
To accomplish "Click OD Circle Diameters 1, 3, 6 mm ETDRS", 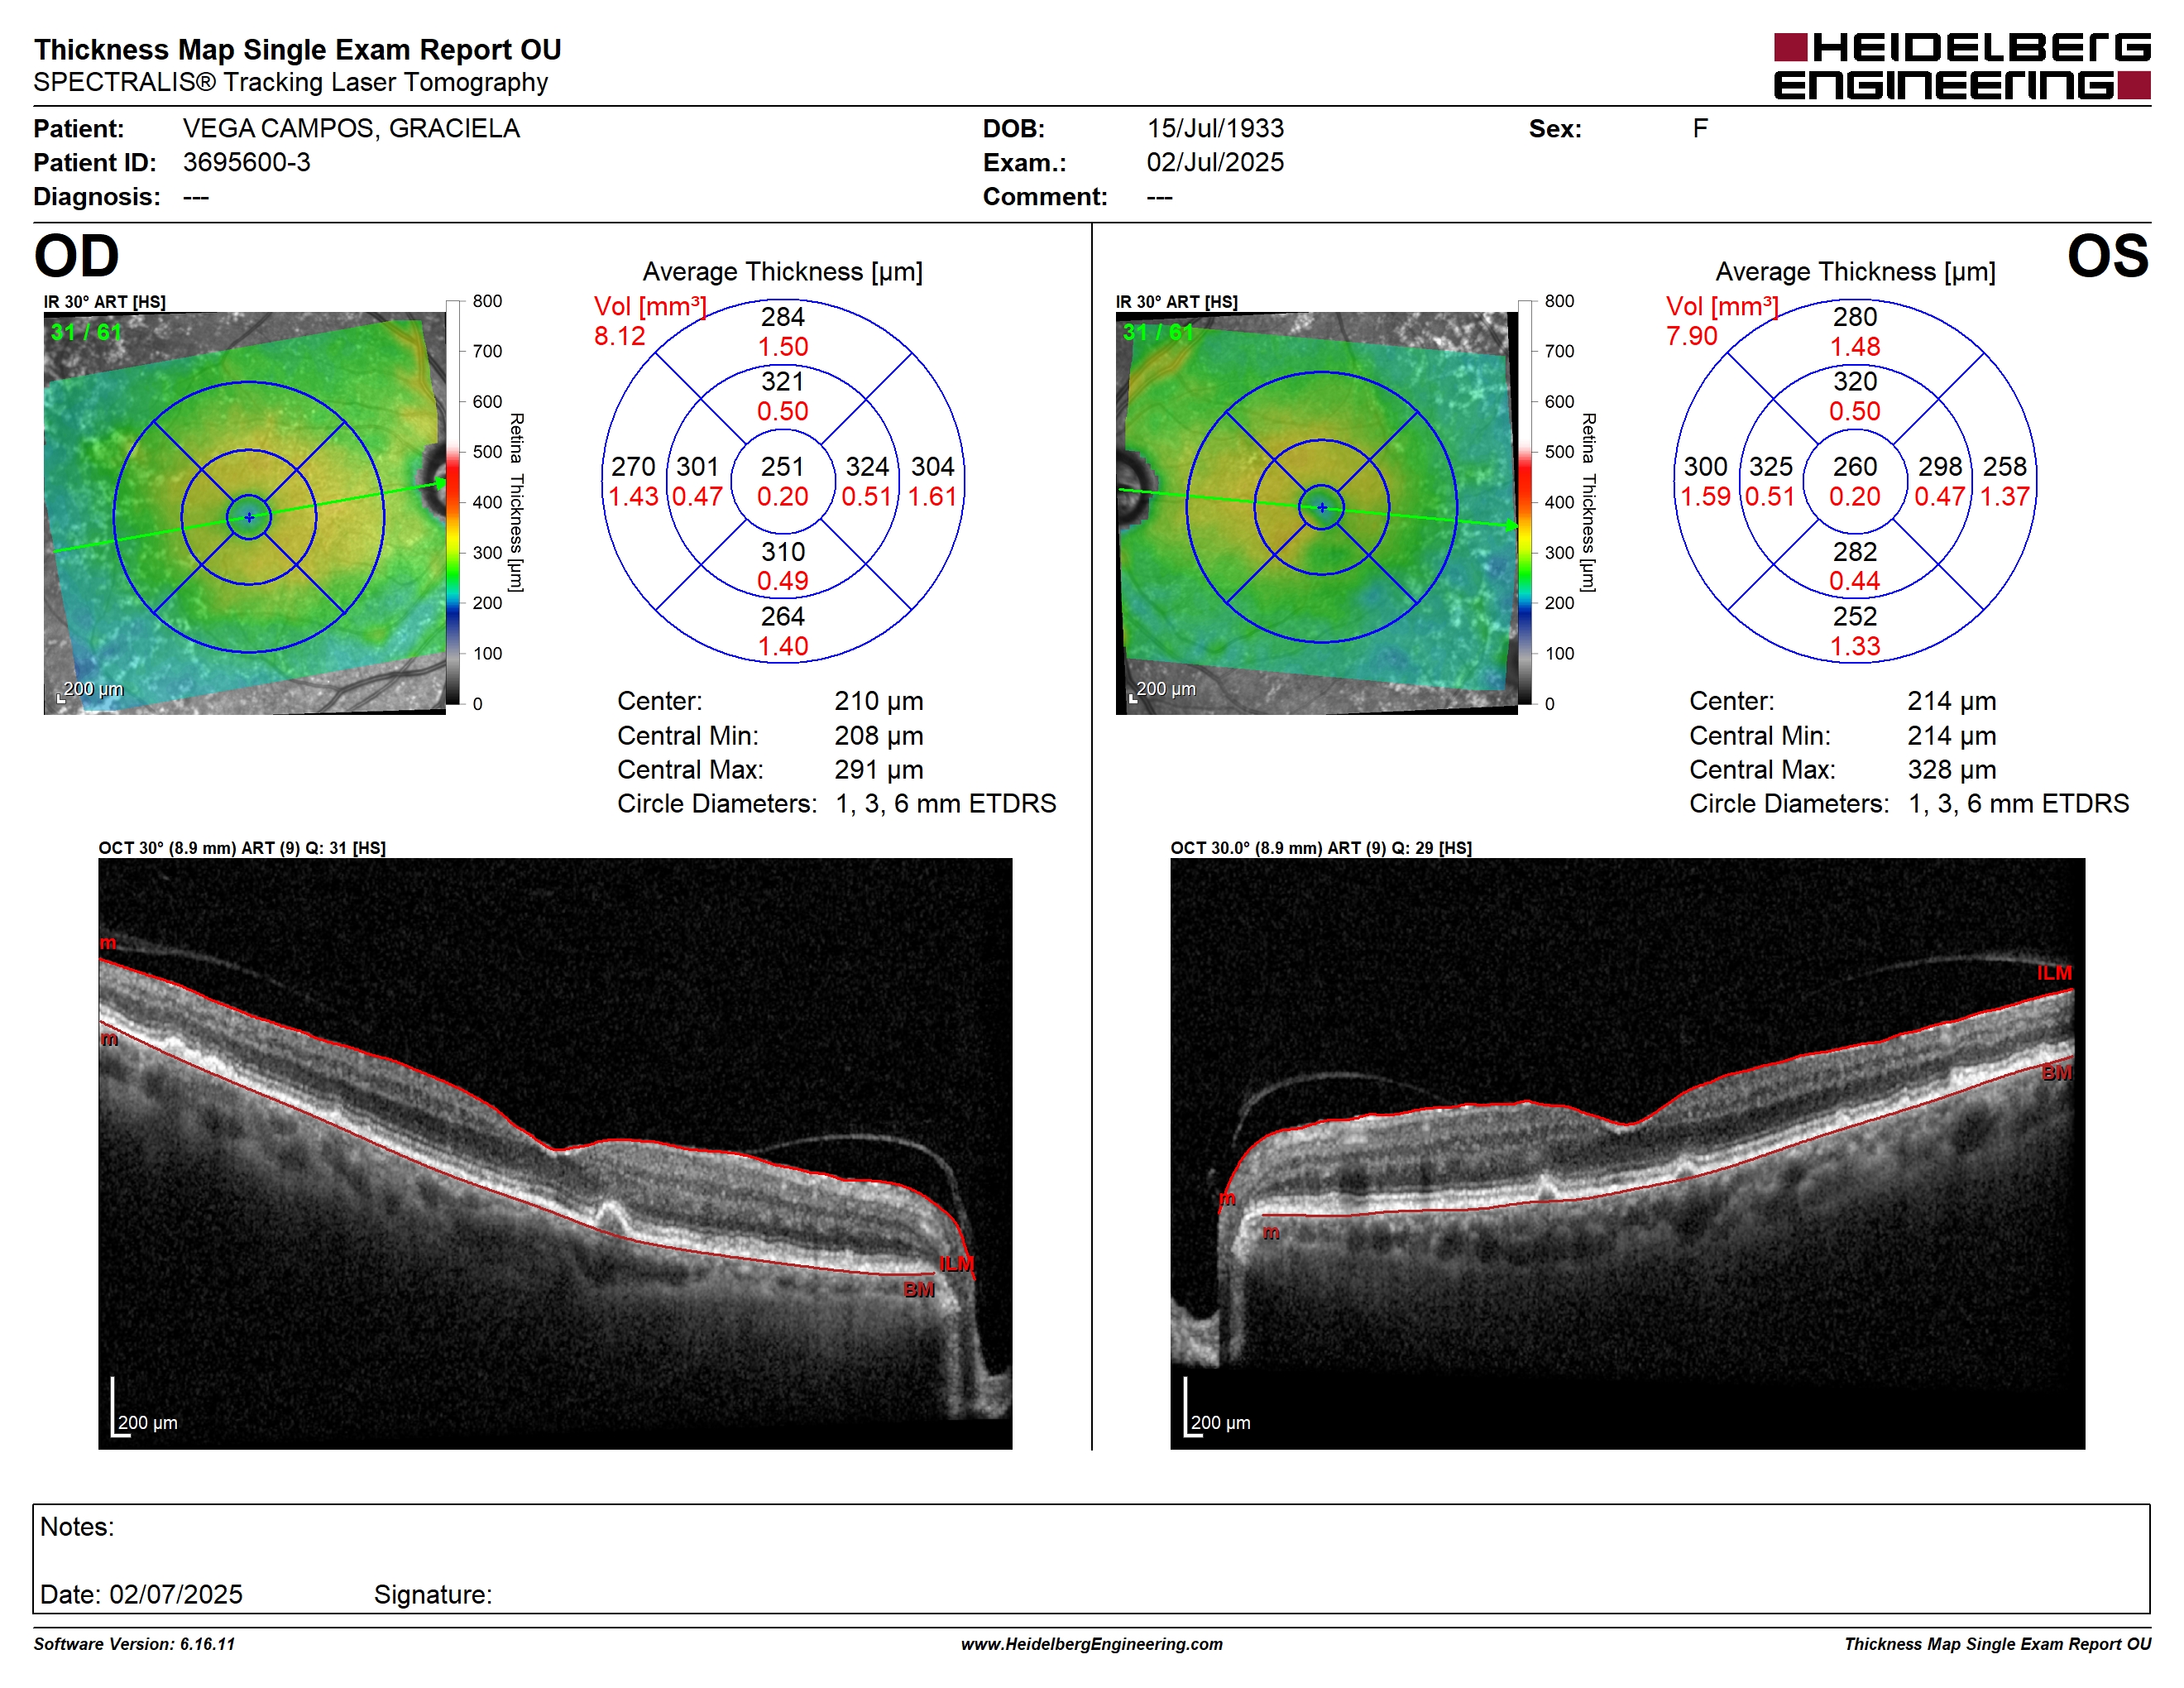I will pyautogui.click(x=945, y=804).
